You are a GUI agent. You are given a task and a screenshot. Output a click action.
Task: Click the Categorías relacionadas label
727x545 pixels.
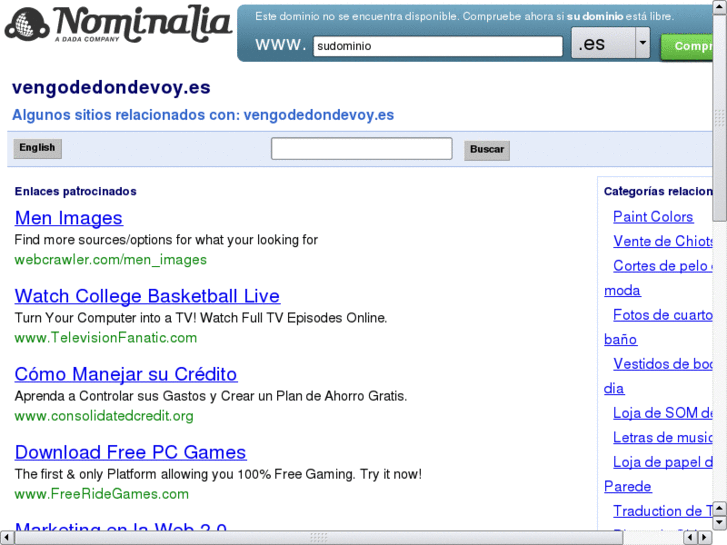click(658, 192)
